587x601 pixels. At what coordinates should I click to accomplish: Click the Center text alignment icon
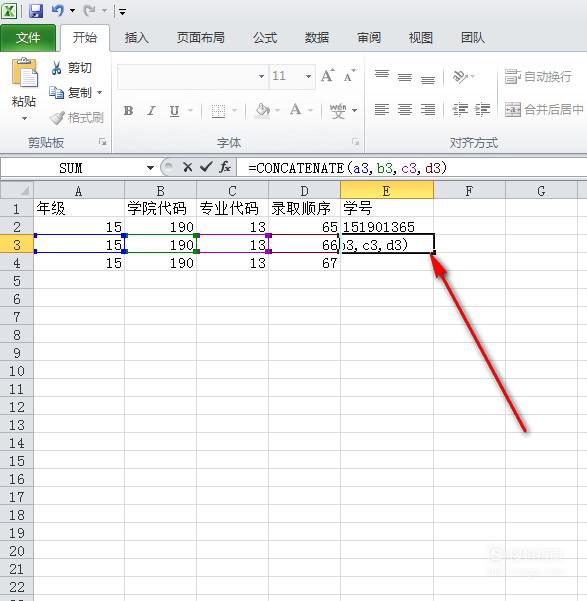pos(405,110)
